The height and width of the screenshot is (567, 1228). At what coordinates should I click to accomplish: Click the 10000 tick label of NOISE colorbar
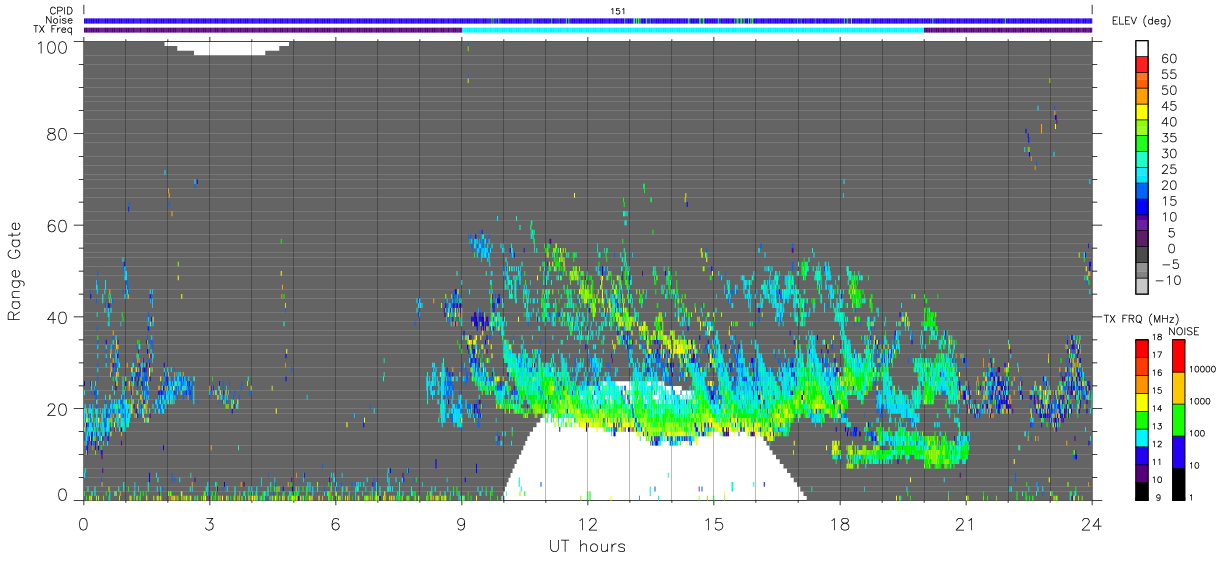click(x=1205, y=369)
